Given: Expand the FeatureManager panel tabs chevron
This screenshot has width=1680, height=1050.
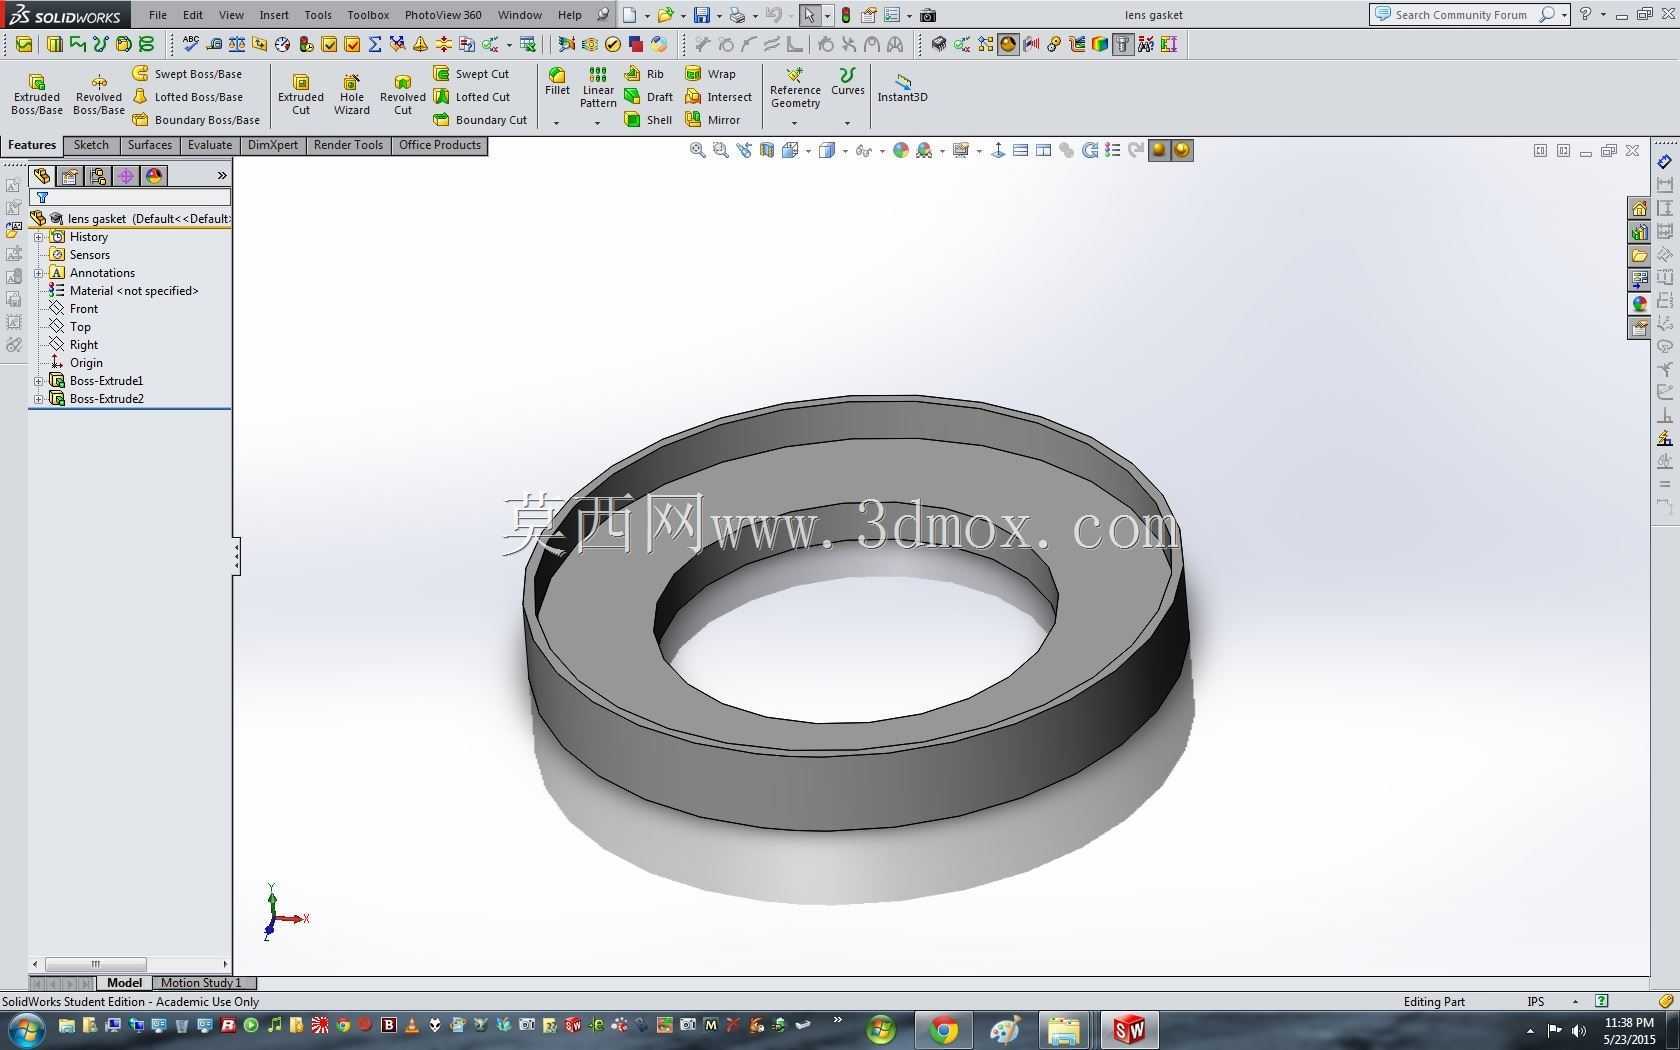Looking at the screenshot, I should [222, 176].
